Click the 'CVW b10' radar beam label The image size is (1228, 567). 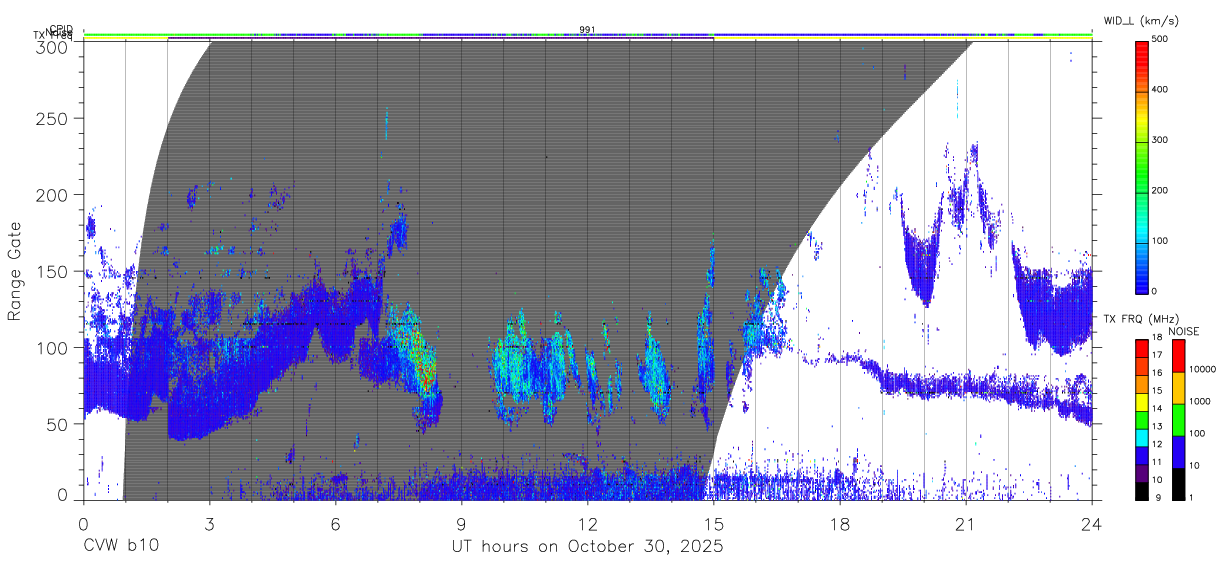click(120, 547)
